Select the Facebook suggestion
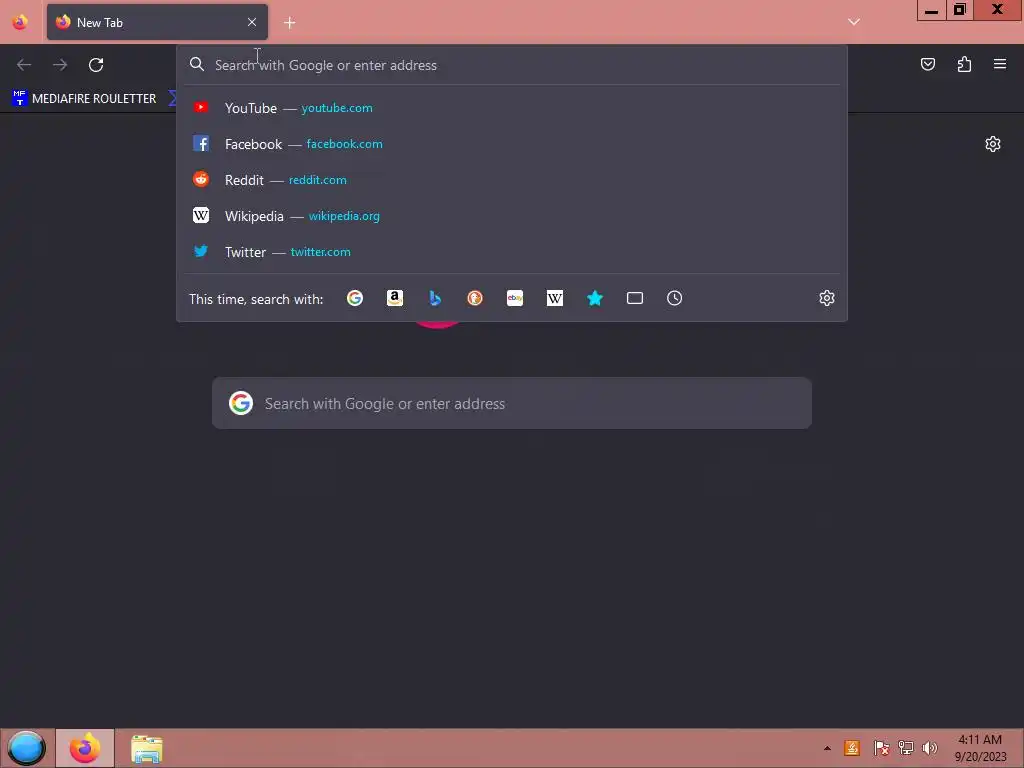Image resolution: width=1024 pixels, height=768 pixels. point(512,144)
